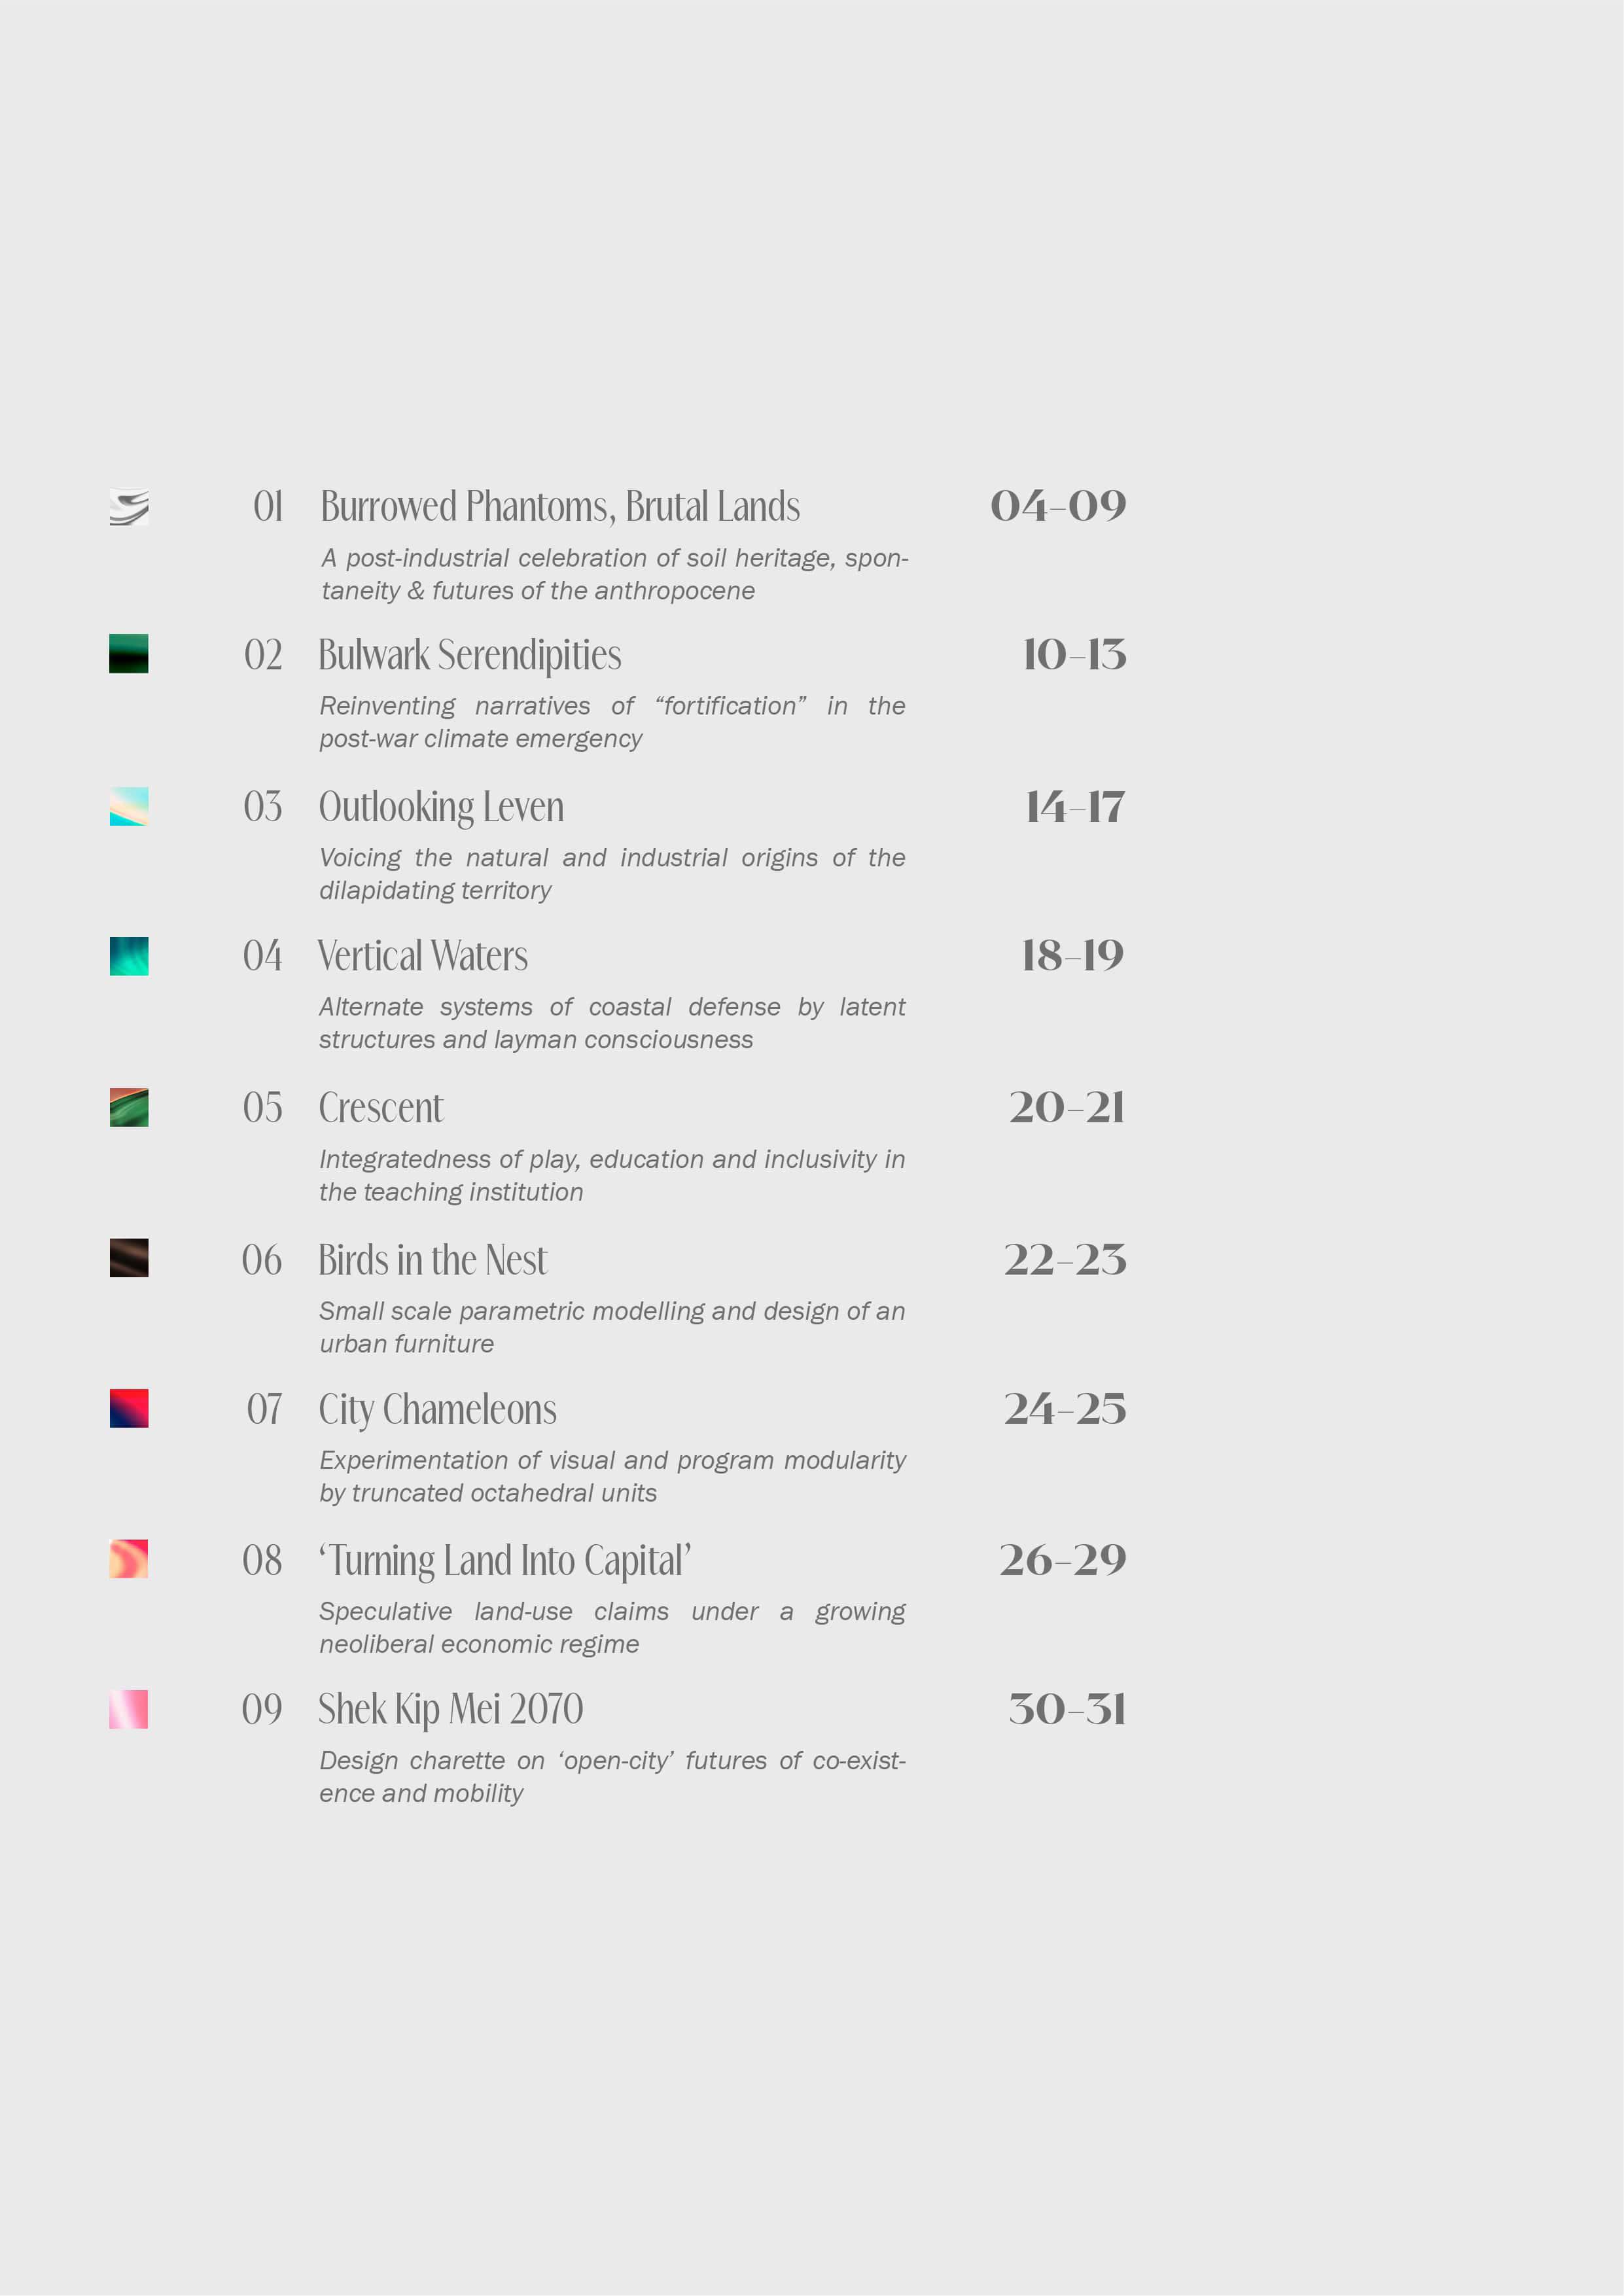Click page range 04-09
1624x2296 pixels.
pos(1058,506)
